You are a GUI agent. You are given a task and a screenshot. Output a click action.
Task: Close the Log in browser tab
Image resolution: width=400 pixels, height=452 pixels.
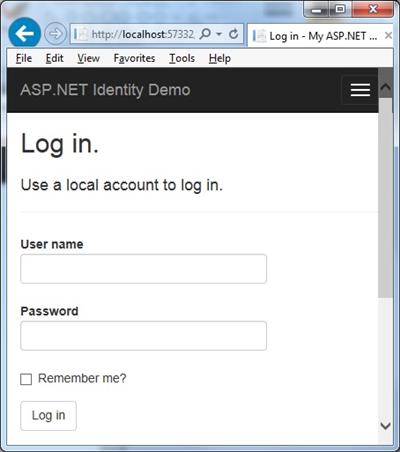coord(388,35)
